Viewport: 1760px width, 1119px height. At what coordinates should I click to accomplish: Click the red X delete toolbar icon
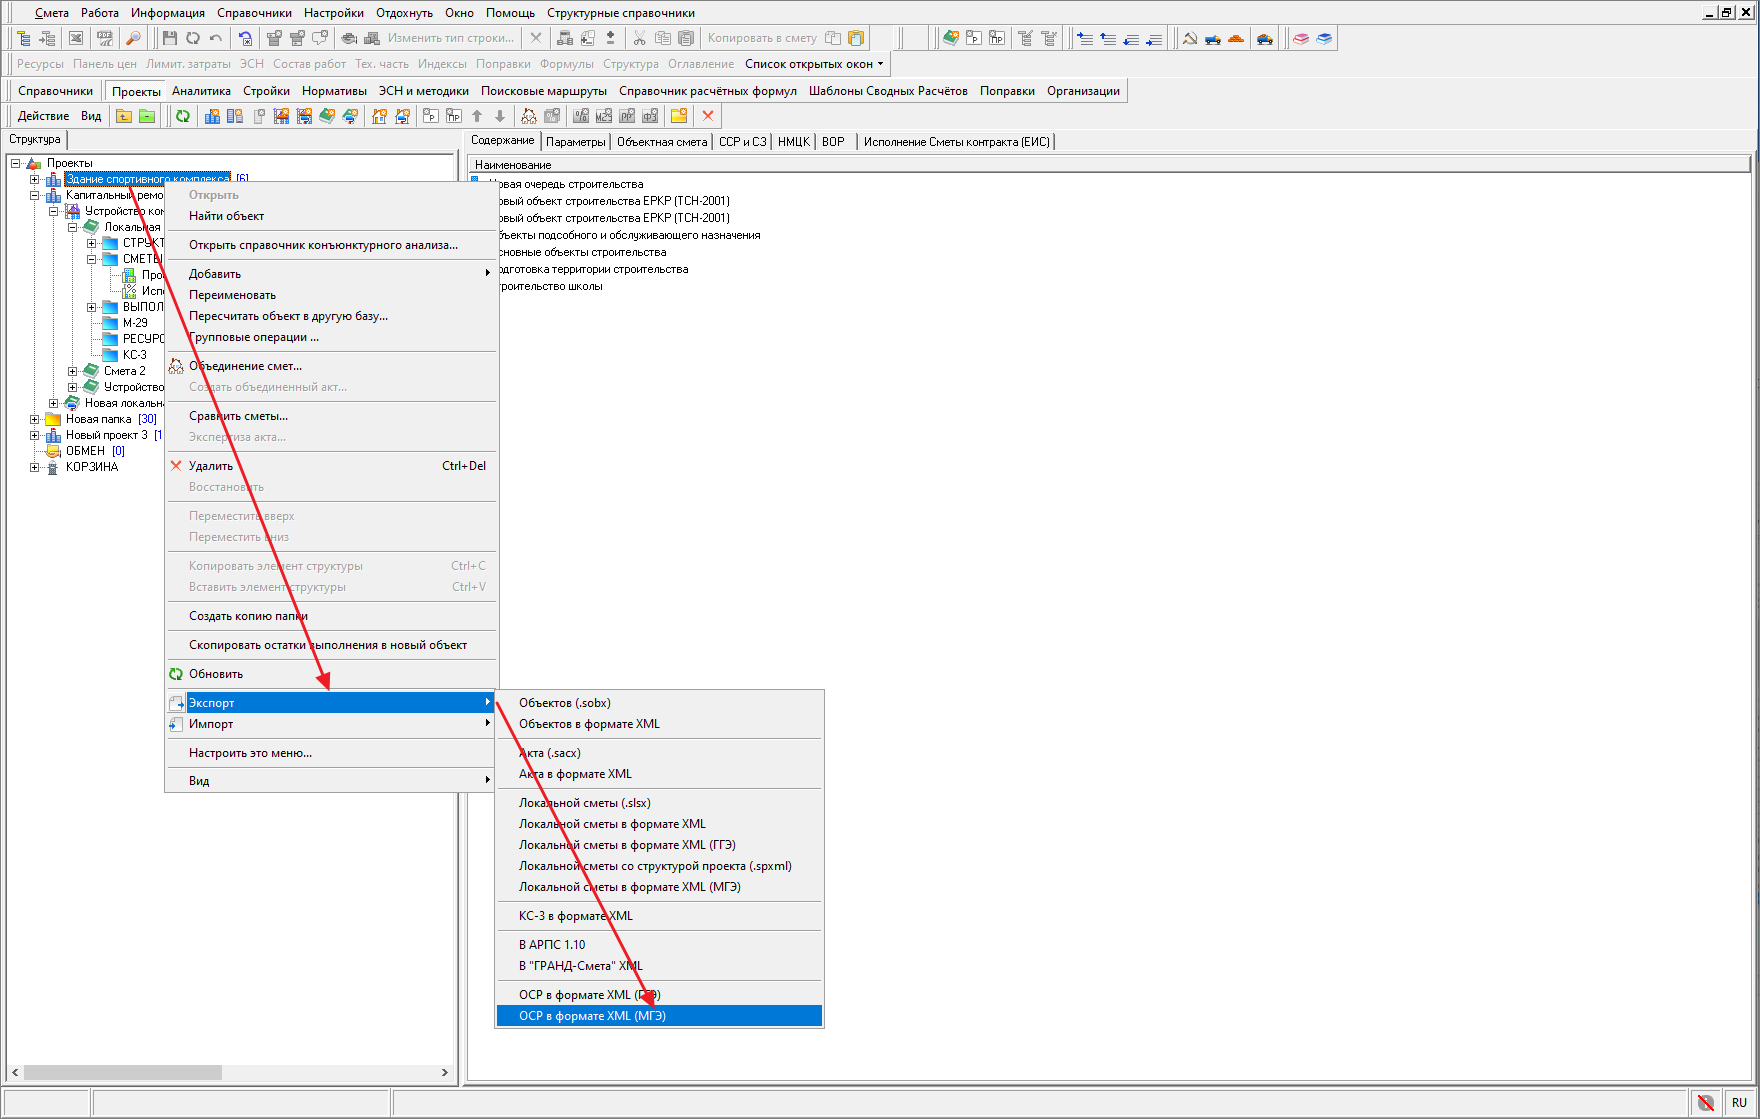(708, 116)
